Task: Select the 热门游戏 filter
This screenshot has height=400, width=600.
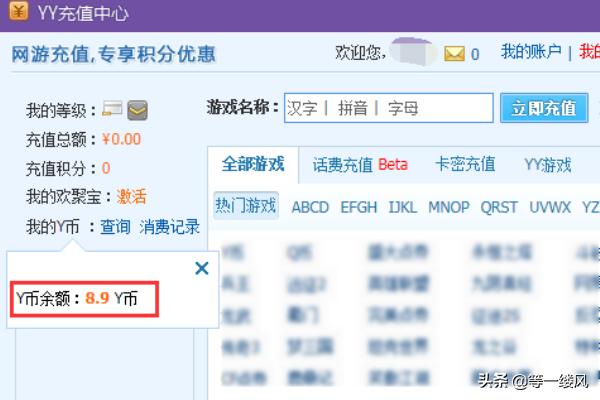Action: click(x=246, y=206)
